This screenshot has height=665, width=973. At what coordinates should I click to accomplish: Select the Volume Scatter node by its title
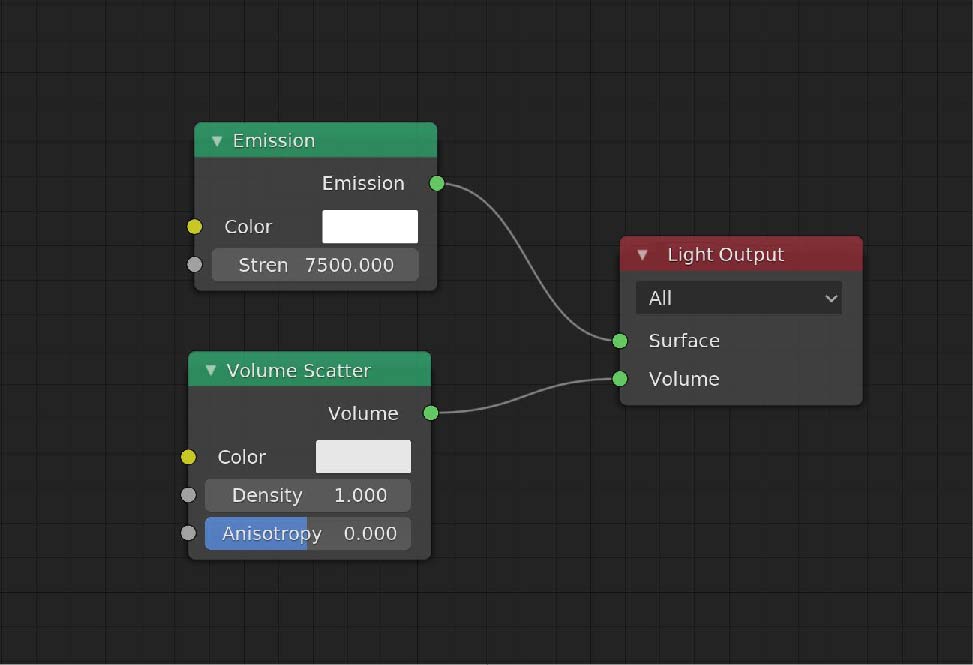(298, 371)
